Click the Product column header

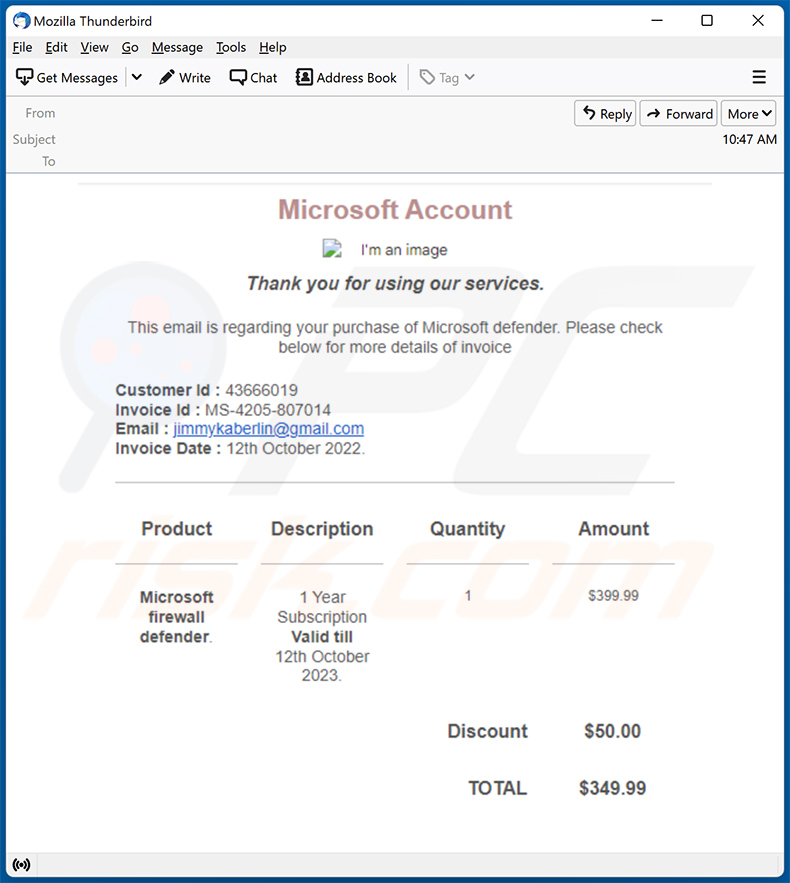tap(177, 529)
